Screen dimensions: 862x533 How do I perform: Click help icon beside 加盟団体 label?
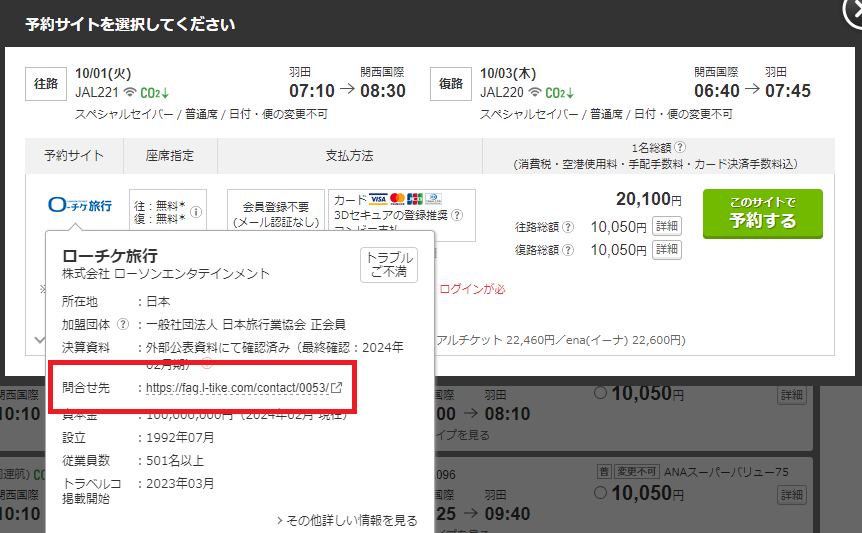[x=123, y=324]
